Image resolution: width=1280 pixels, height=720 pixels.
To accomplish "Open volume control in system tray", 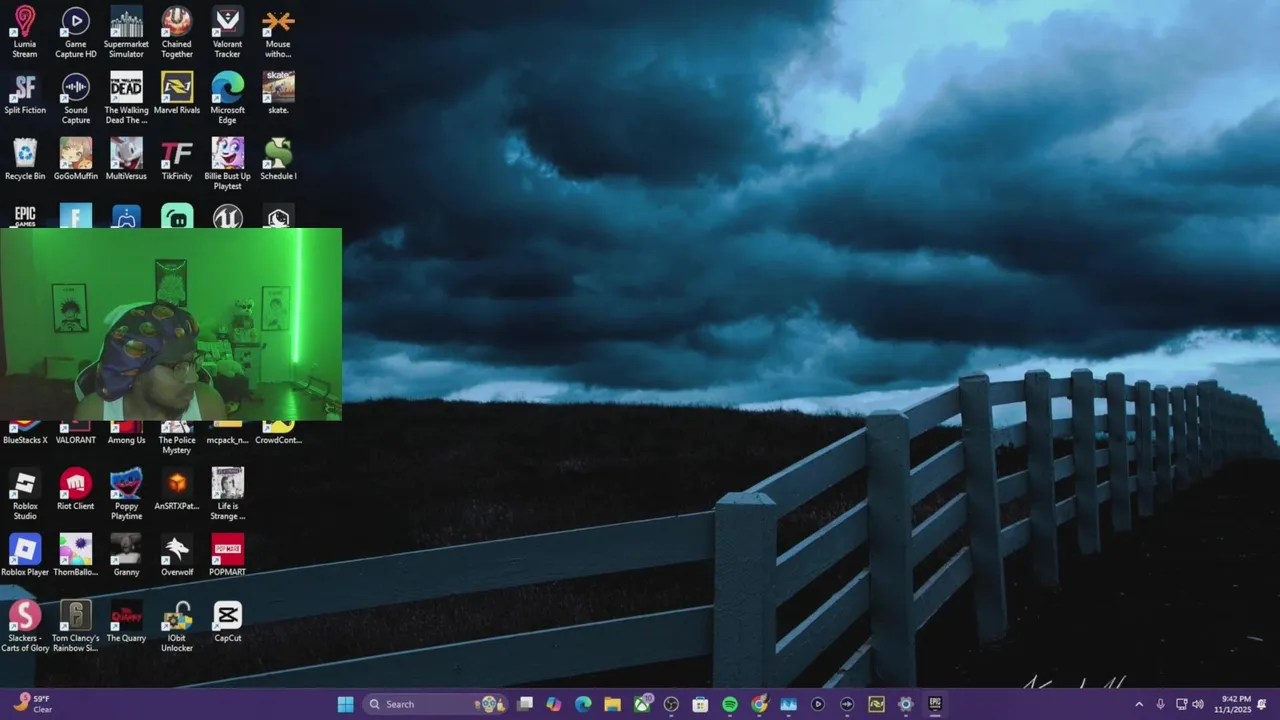I will (x=1198, y=704).
